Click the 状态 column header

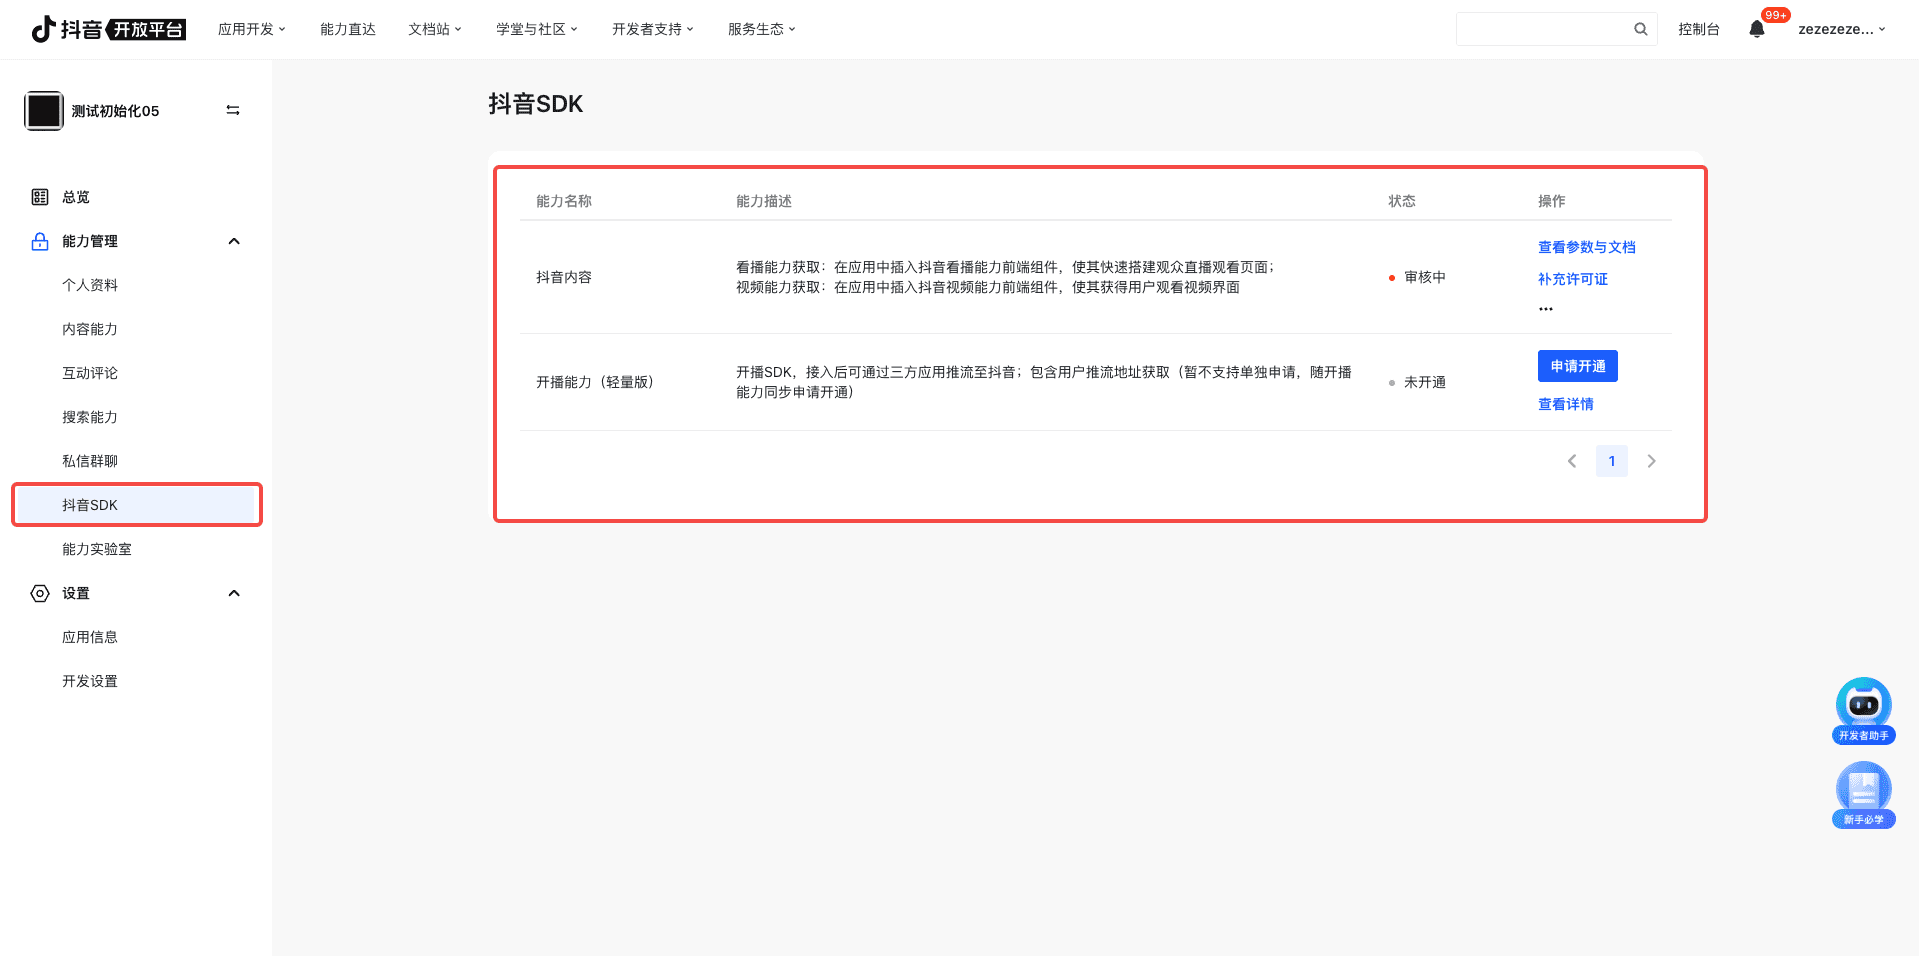[1402, 201]
